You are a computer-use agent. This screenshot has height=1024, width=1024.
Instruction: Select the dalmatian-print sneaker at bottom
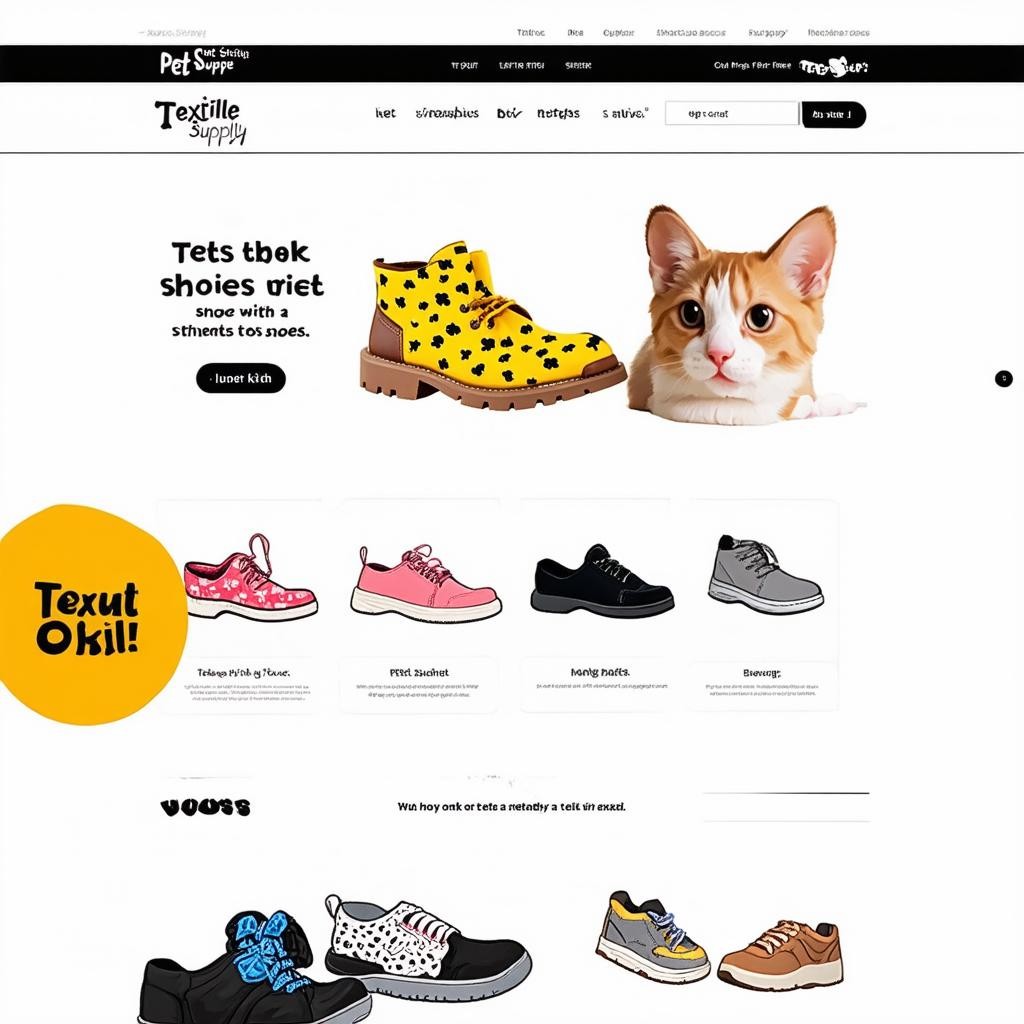click(428, 947)
